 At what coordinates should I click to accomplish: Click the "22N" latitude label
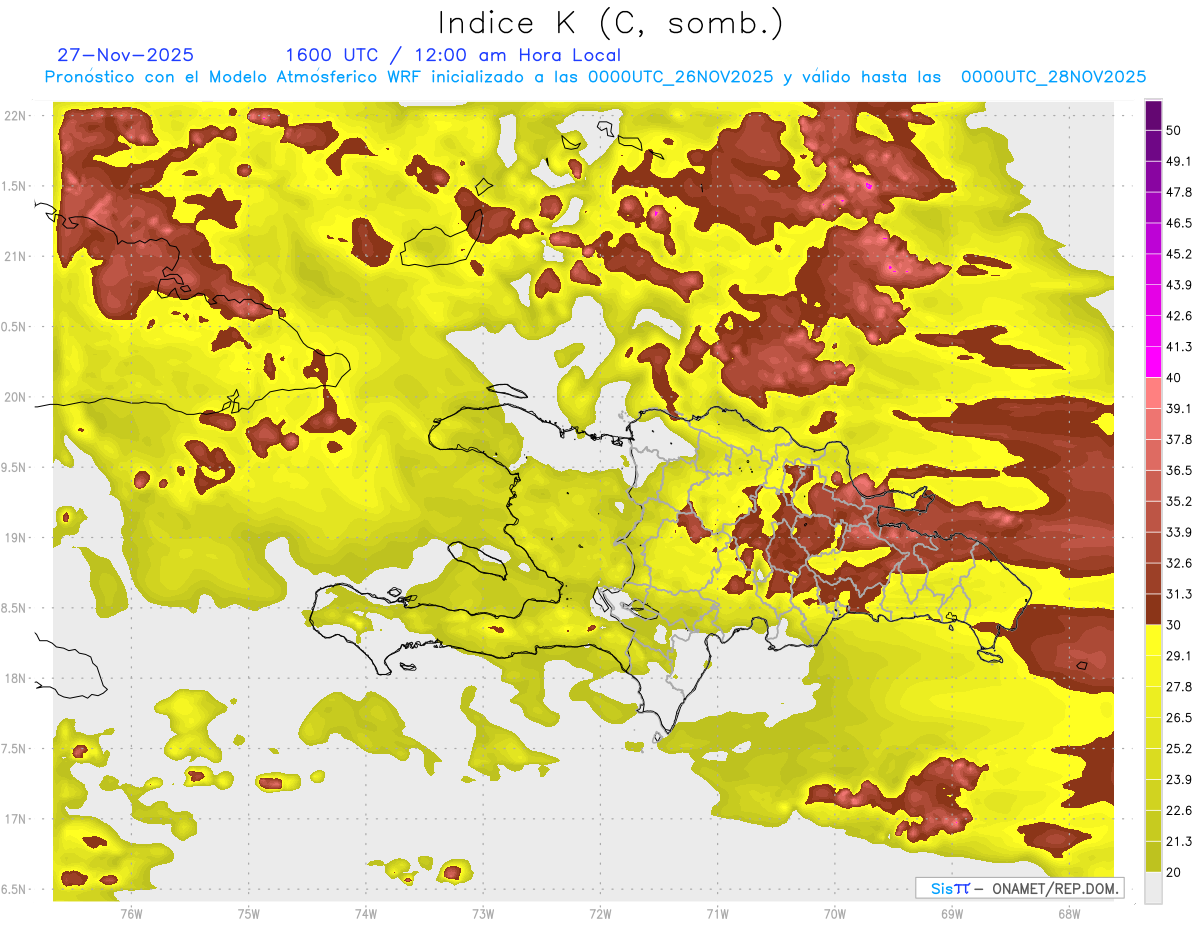tap(17, 116)
